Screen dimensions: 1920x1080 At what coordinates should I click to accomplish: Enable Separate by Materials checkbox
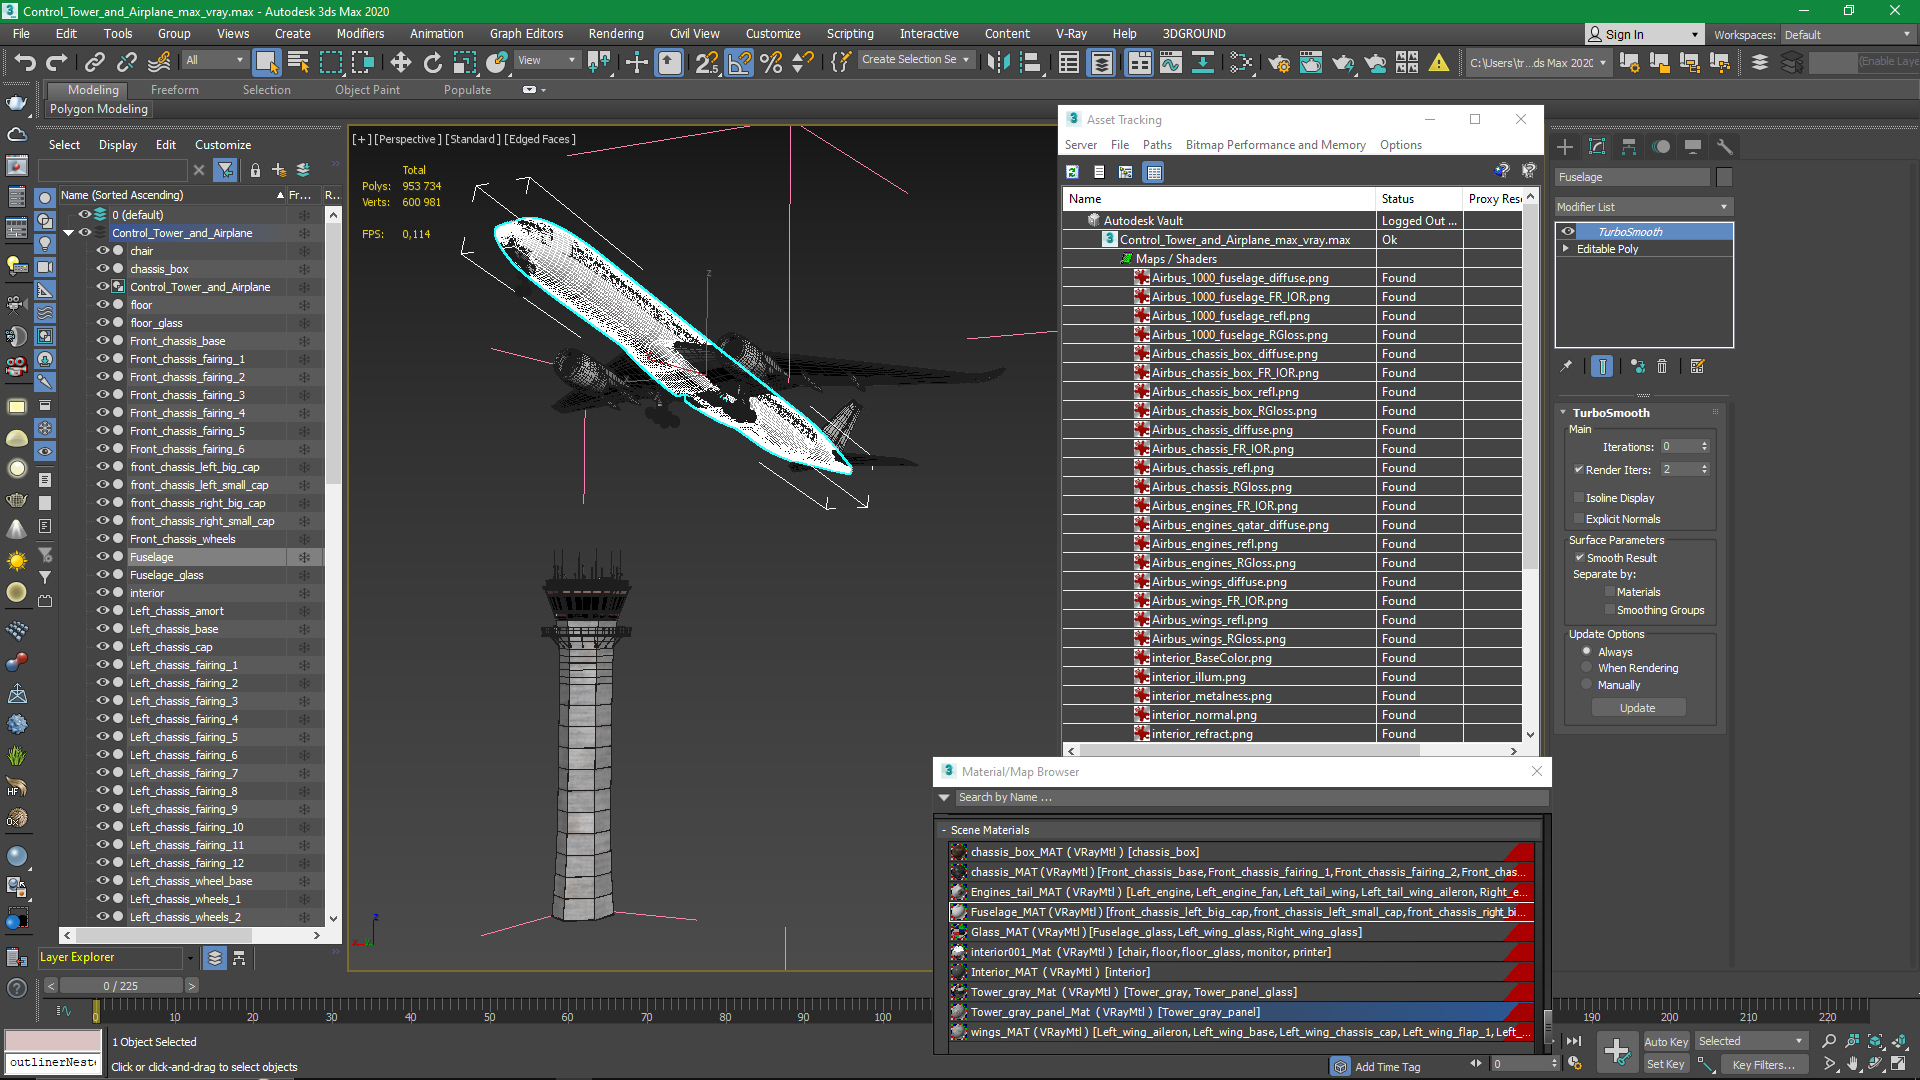[x=1610, y=592]
